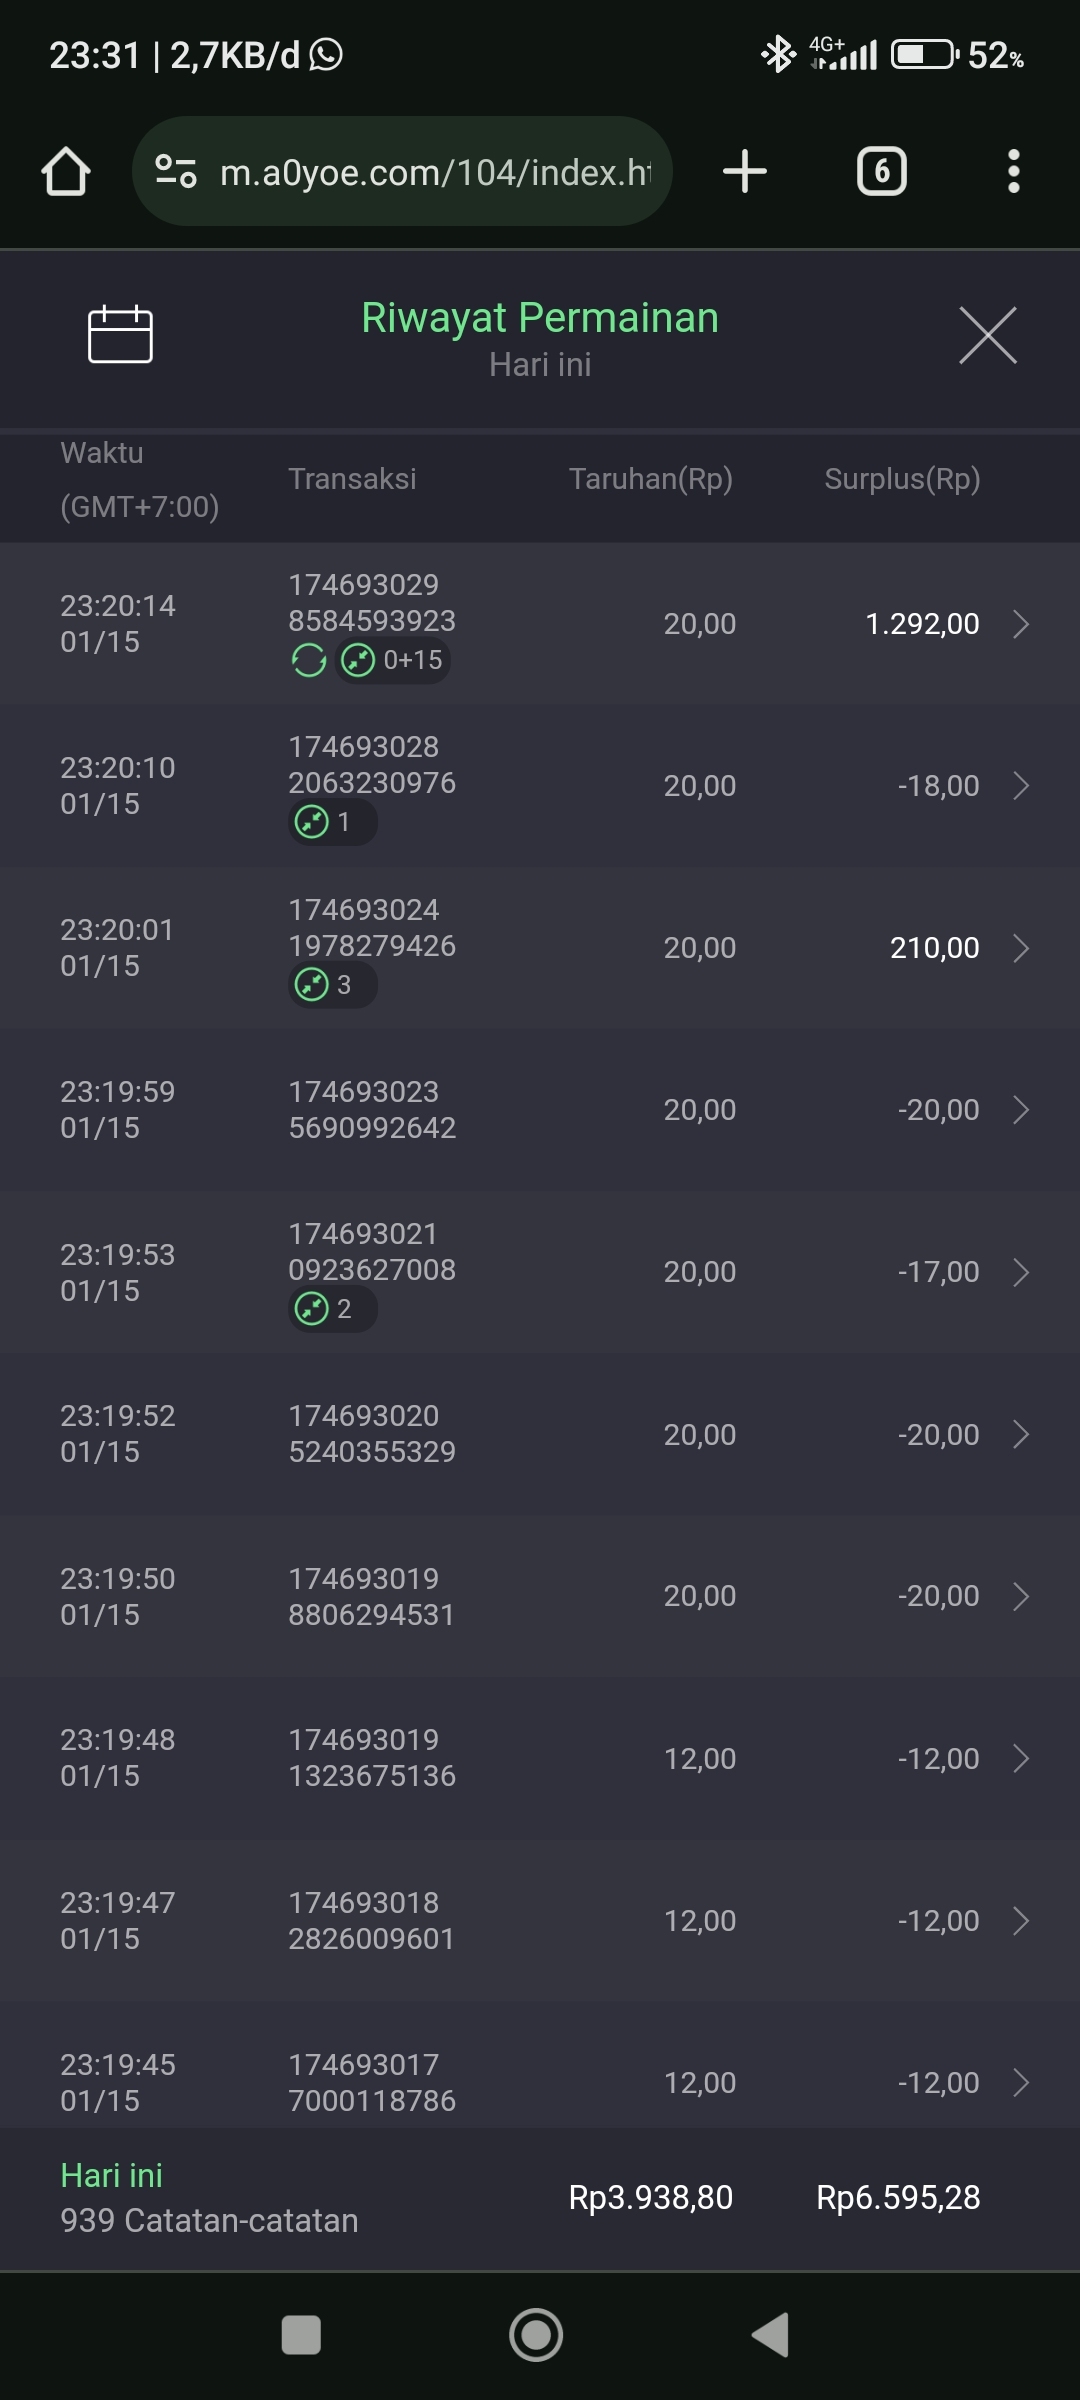Open the calendar date picker icon
The image size is (1080, 2400).
click(x=120, y=334)
